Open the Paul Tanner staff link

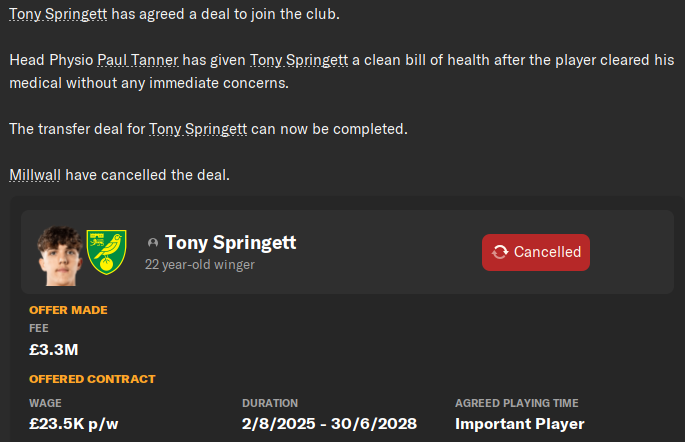(x=140, y=61)
